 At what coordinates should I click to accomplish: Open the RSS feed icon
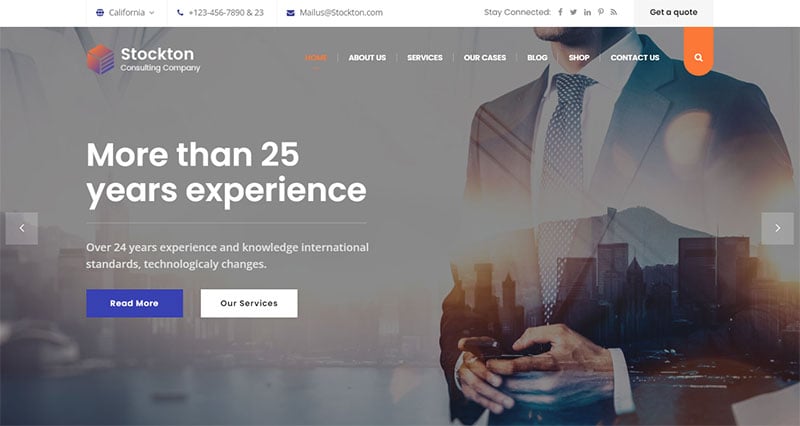point(614,12)
